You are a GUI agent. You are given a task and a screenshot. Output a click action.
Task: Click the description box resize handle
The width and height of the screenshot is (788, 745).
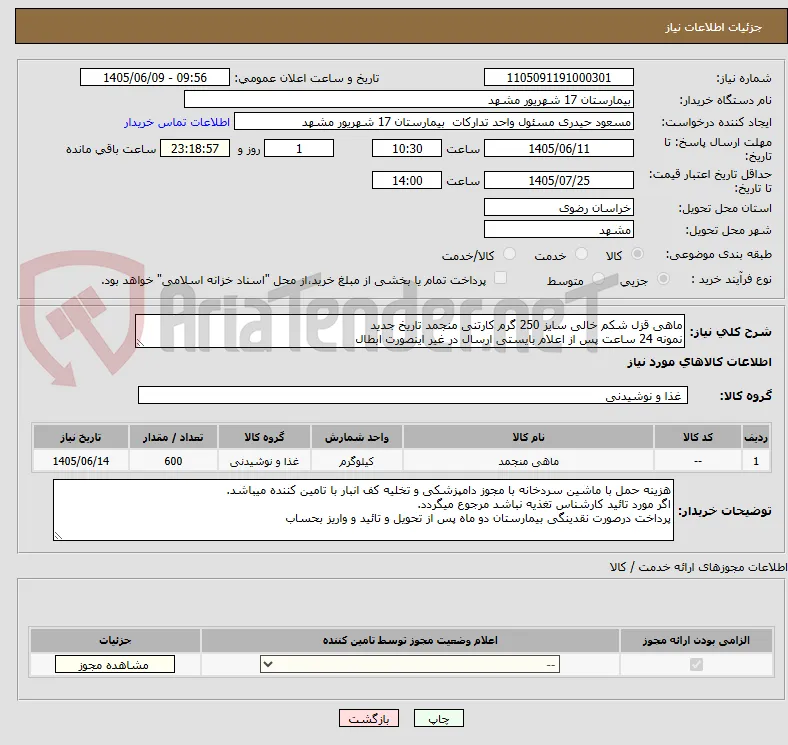[140, 342]
